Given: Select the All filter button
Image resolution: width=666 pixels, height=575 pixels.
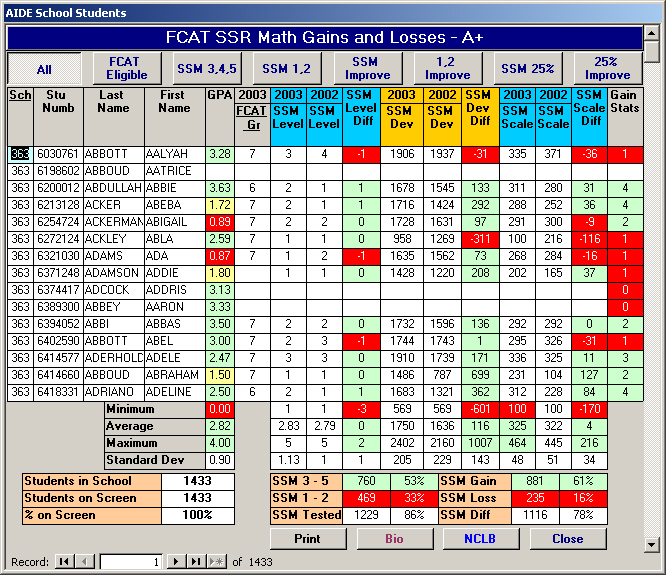Looking at the screenshot, I should pyautogui.click(x=44, y=69).
